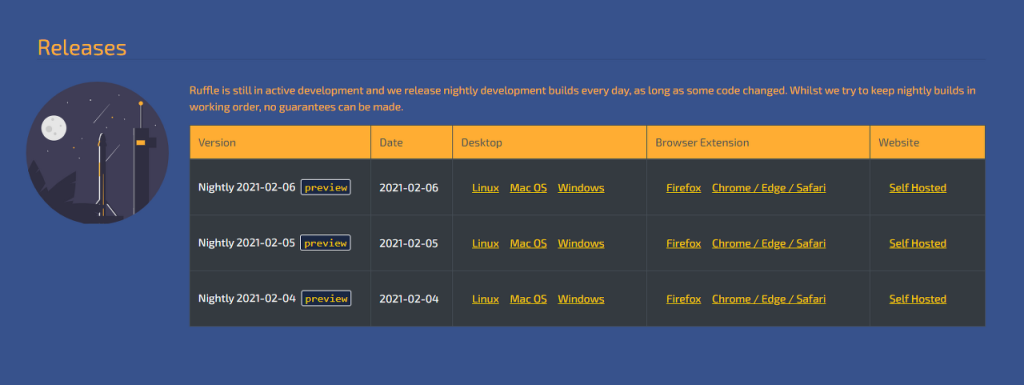Click the Desktop column header
The image size is (1024, 385).
point(549,142)
